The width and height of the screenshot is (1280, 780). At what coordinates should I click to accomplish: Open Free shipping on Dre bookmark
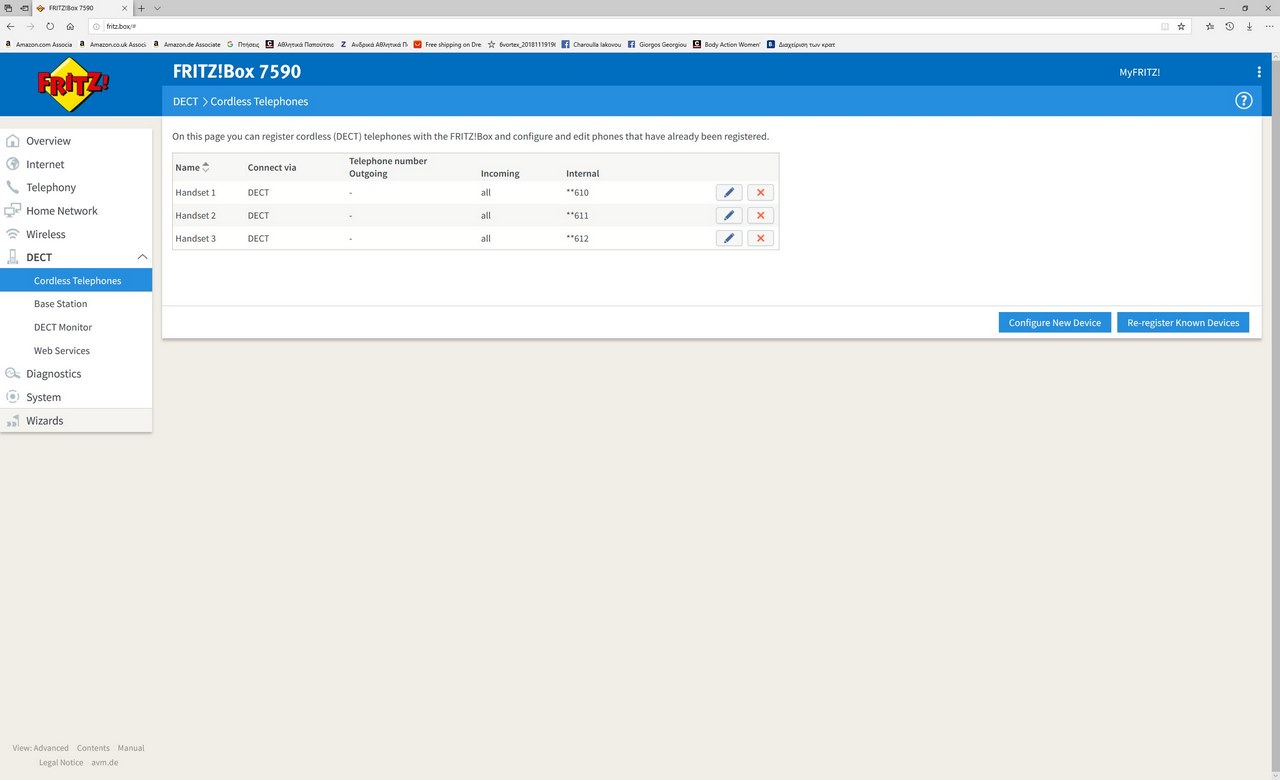[448, 44]
